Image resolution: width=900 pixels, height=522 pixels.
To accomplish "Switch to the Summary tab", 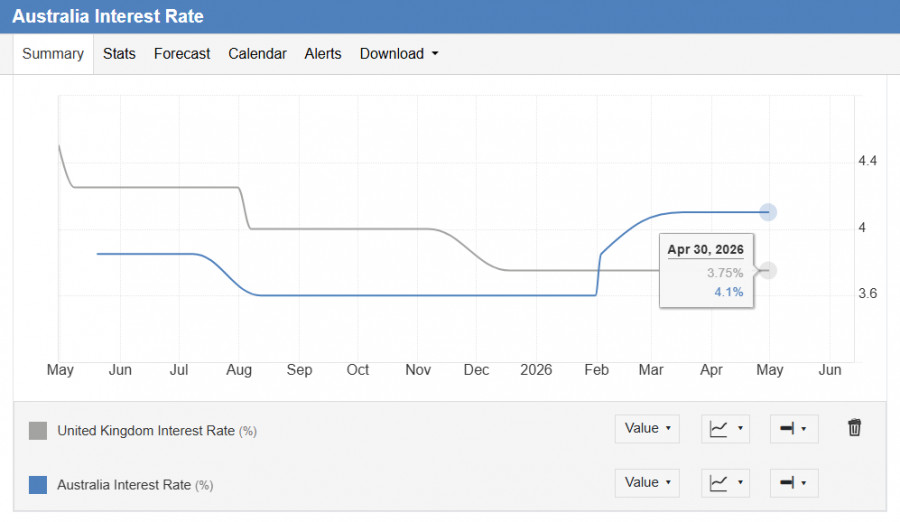I will [x=53, y=54].
